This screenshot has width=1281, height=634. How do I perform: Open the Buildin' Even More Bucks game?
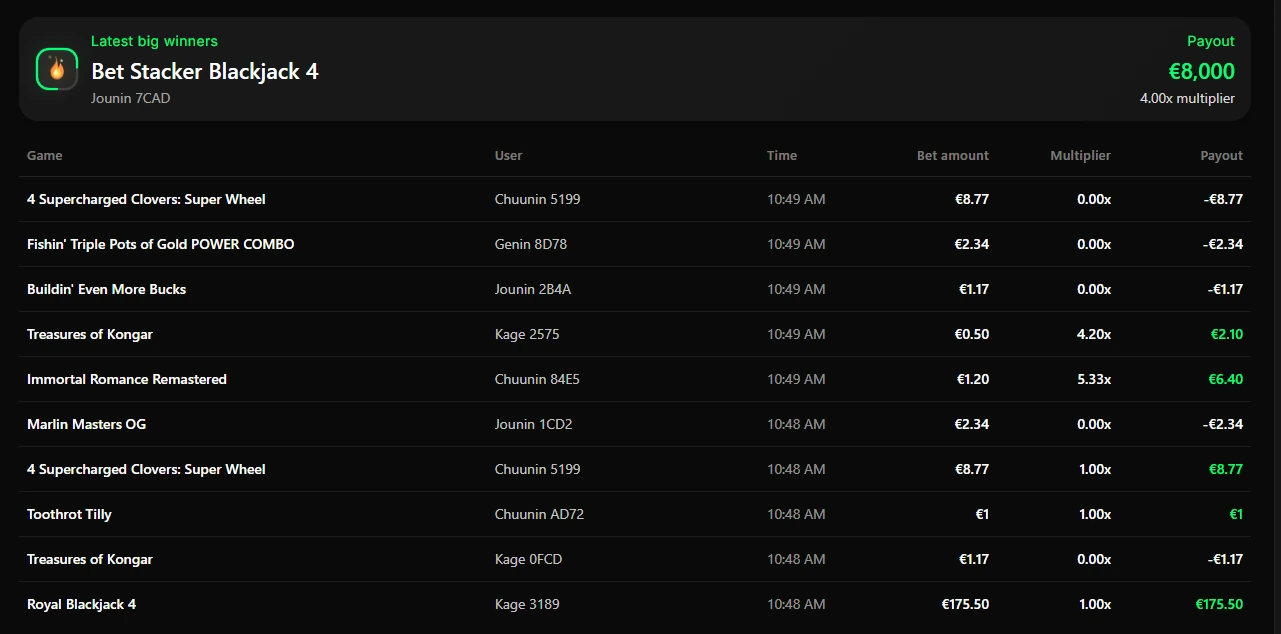tap(107, 289)
